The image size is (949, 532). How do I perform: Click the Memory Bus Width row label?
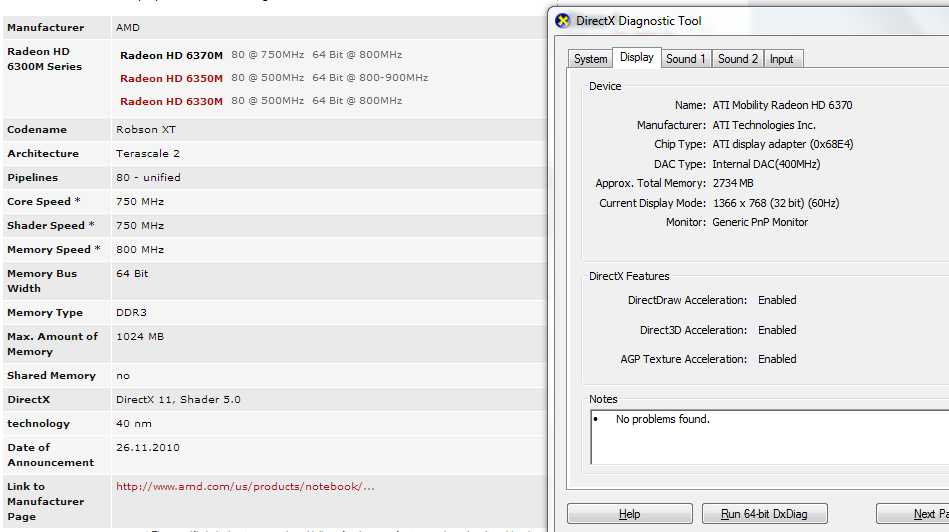tap(42, 281)
